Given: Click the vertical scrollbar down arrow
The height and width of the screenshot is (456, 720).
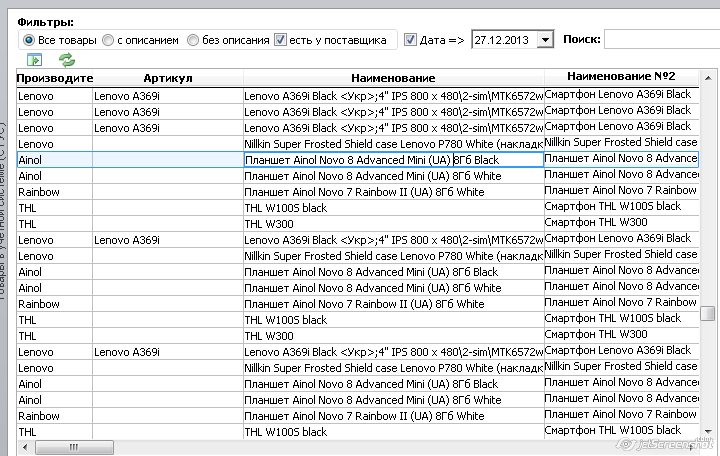Looking at the screenshot, I should coord(708,431).
